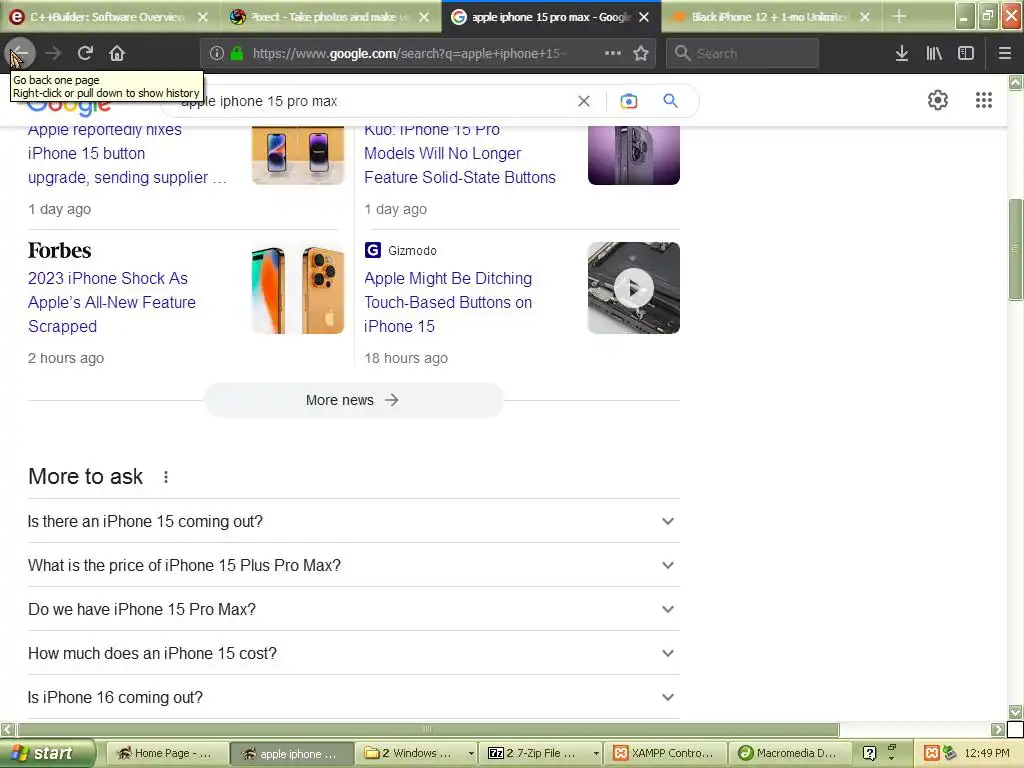The image size is (1024, 768).
Task: Go back one page with the back arrow
Action: pyautogui.click(x=20, y=53)
